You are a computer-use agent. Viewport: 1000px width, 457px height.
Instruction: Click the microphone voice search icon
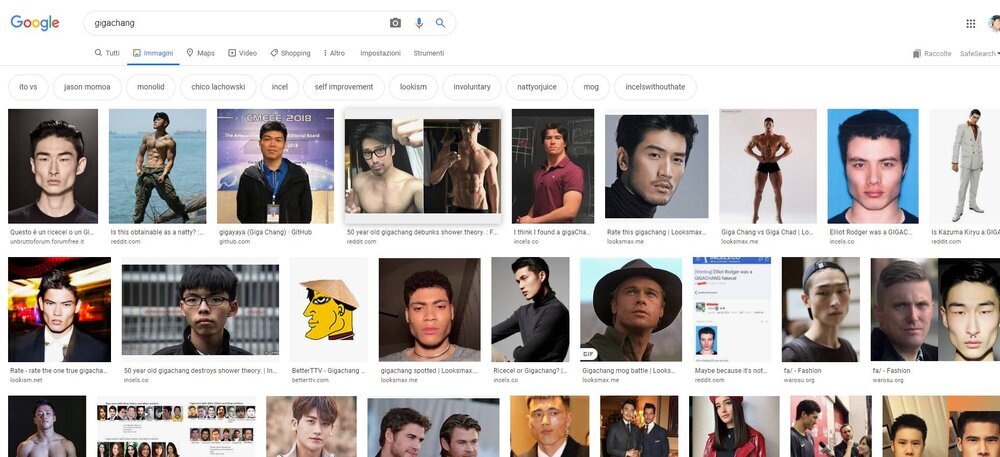pos(419,23)
